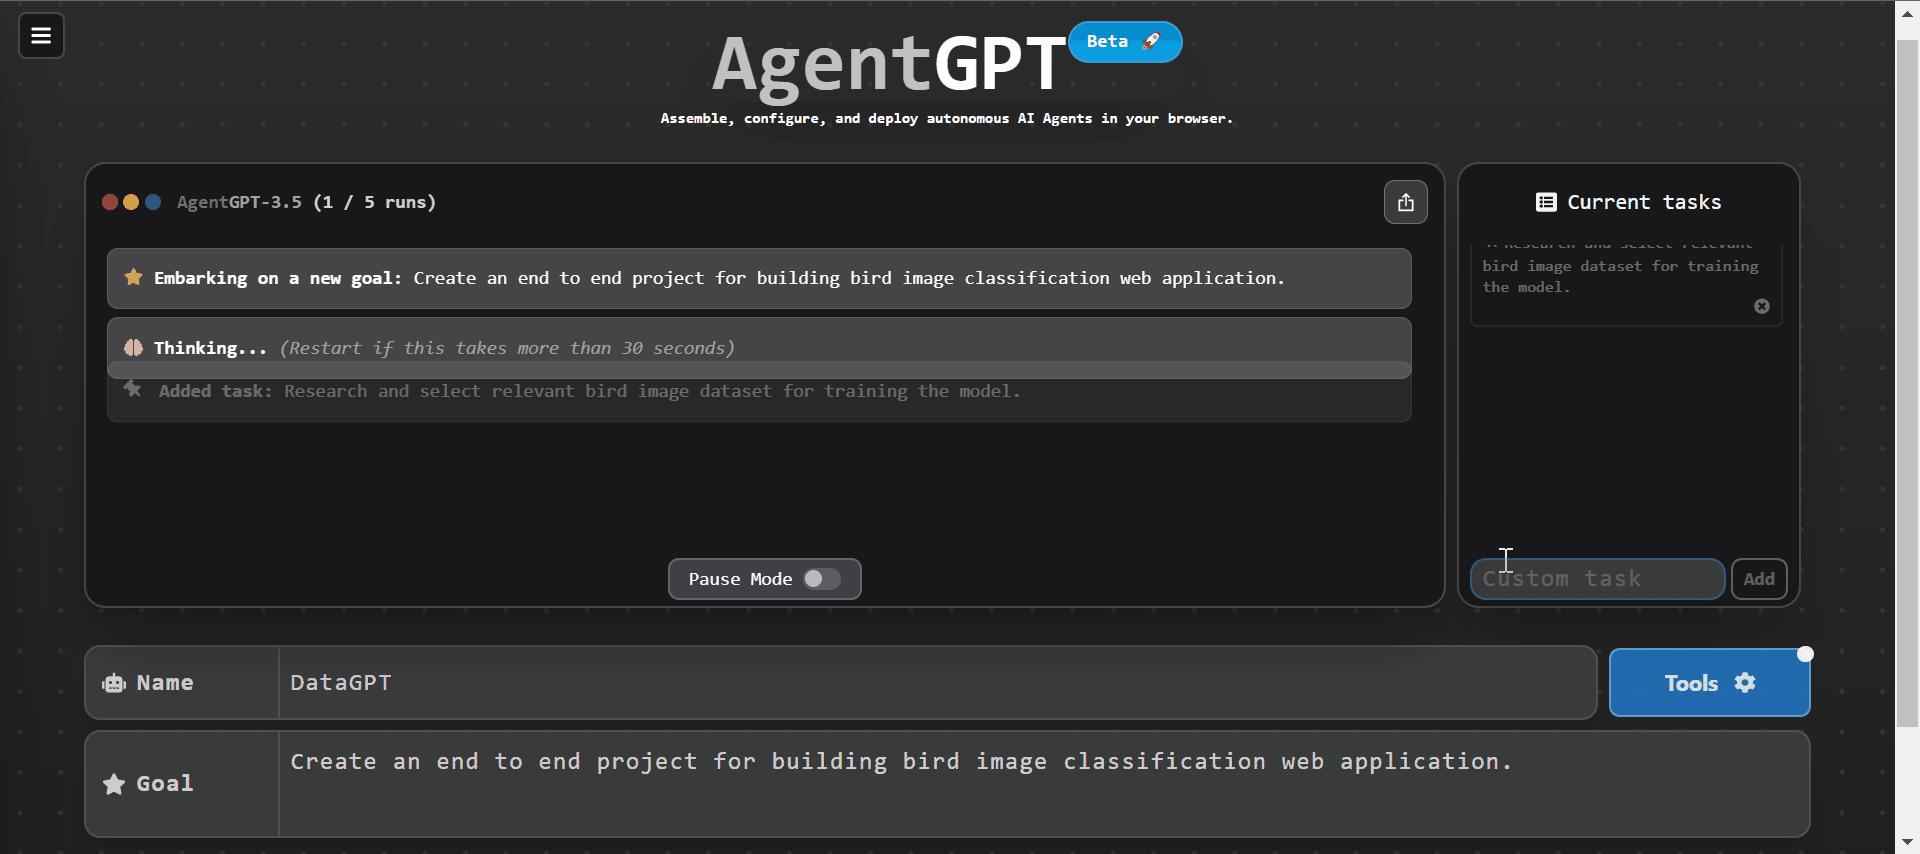Click into the Goal text area

pyautogui.click(x=1043, y=784)
